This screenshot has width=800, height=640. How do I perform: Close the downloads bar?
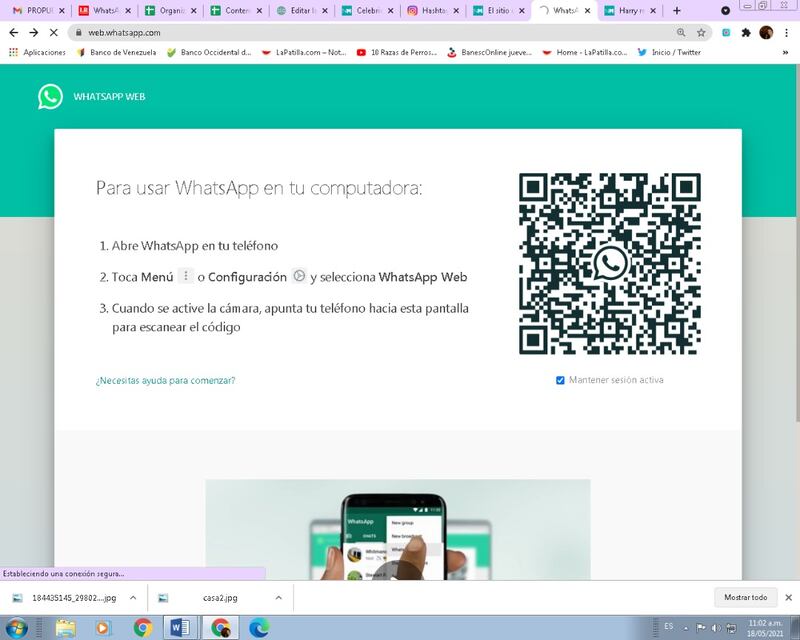tap(788, 597)
